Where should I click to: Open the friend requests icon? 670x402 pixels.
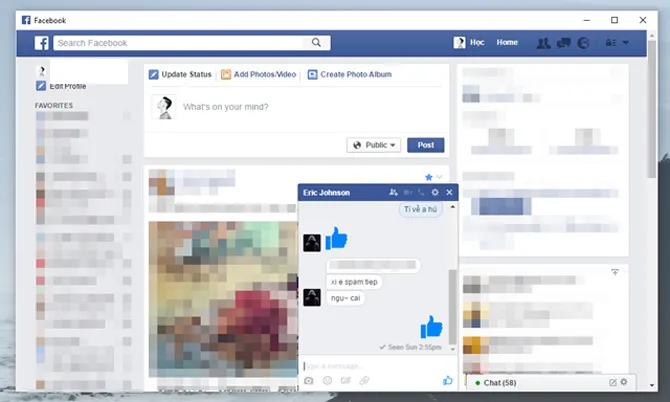(544, 43)
